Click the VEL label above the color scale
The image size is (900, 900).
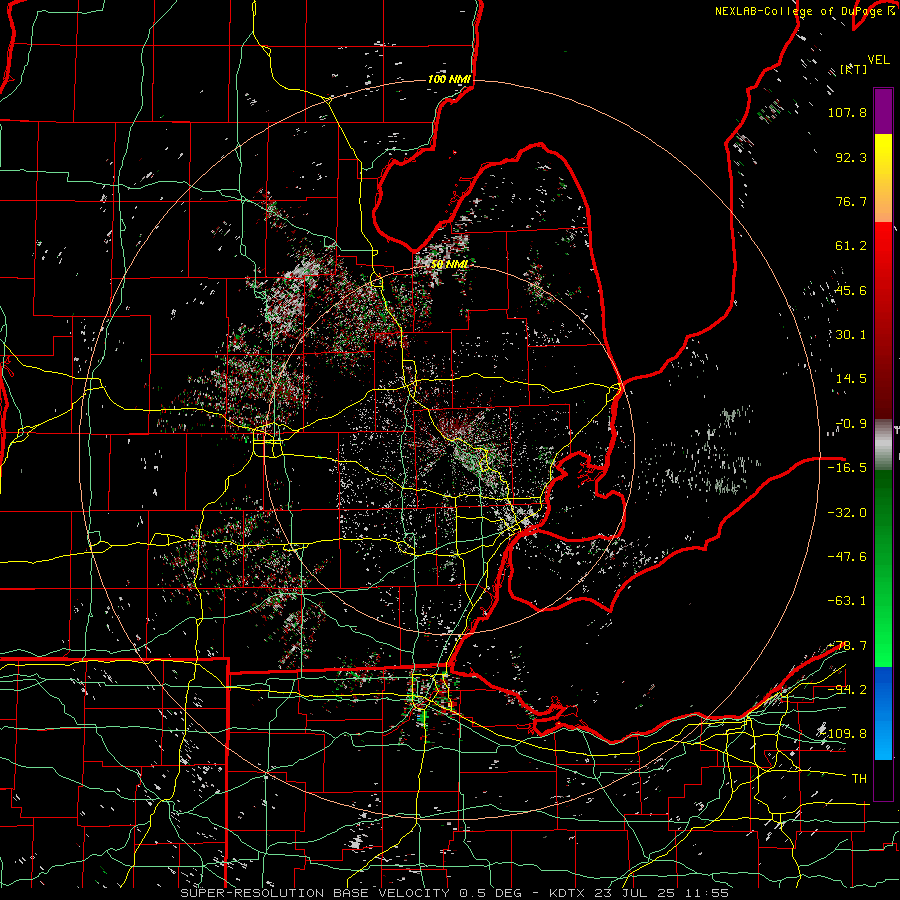(878, 60)
